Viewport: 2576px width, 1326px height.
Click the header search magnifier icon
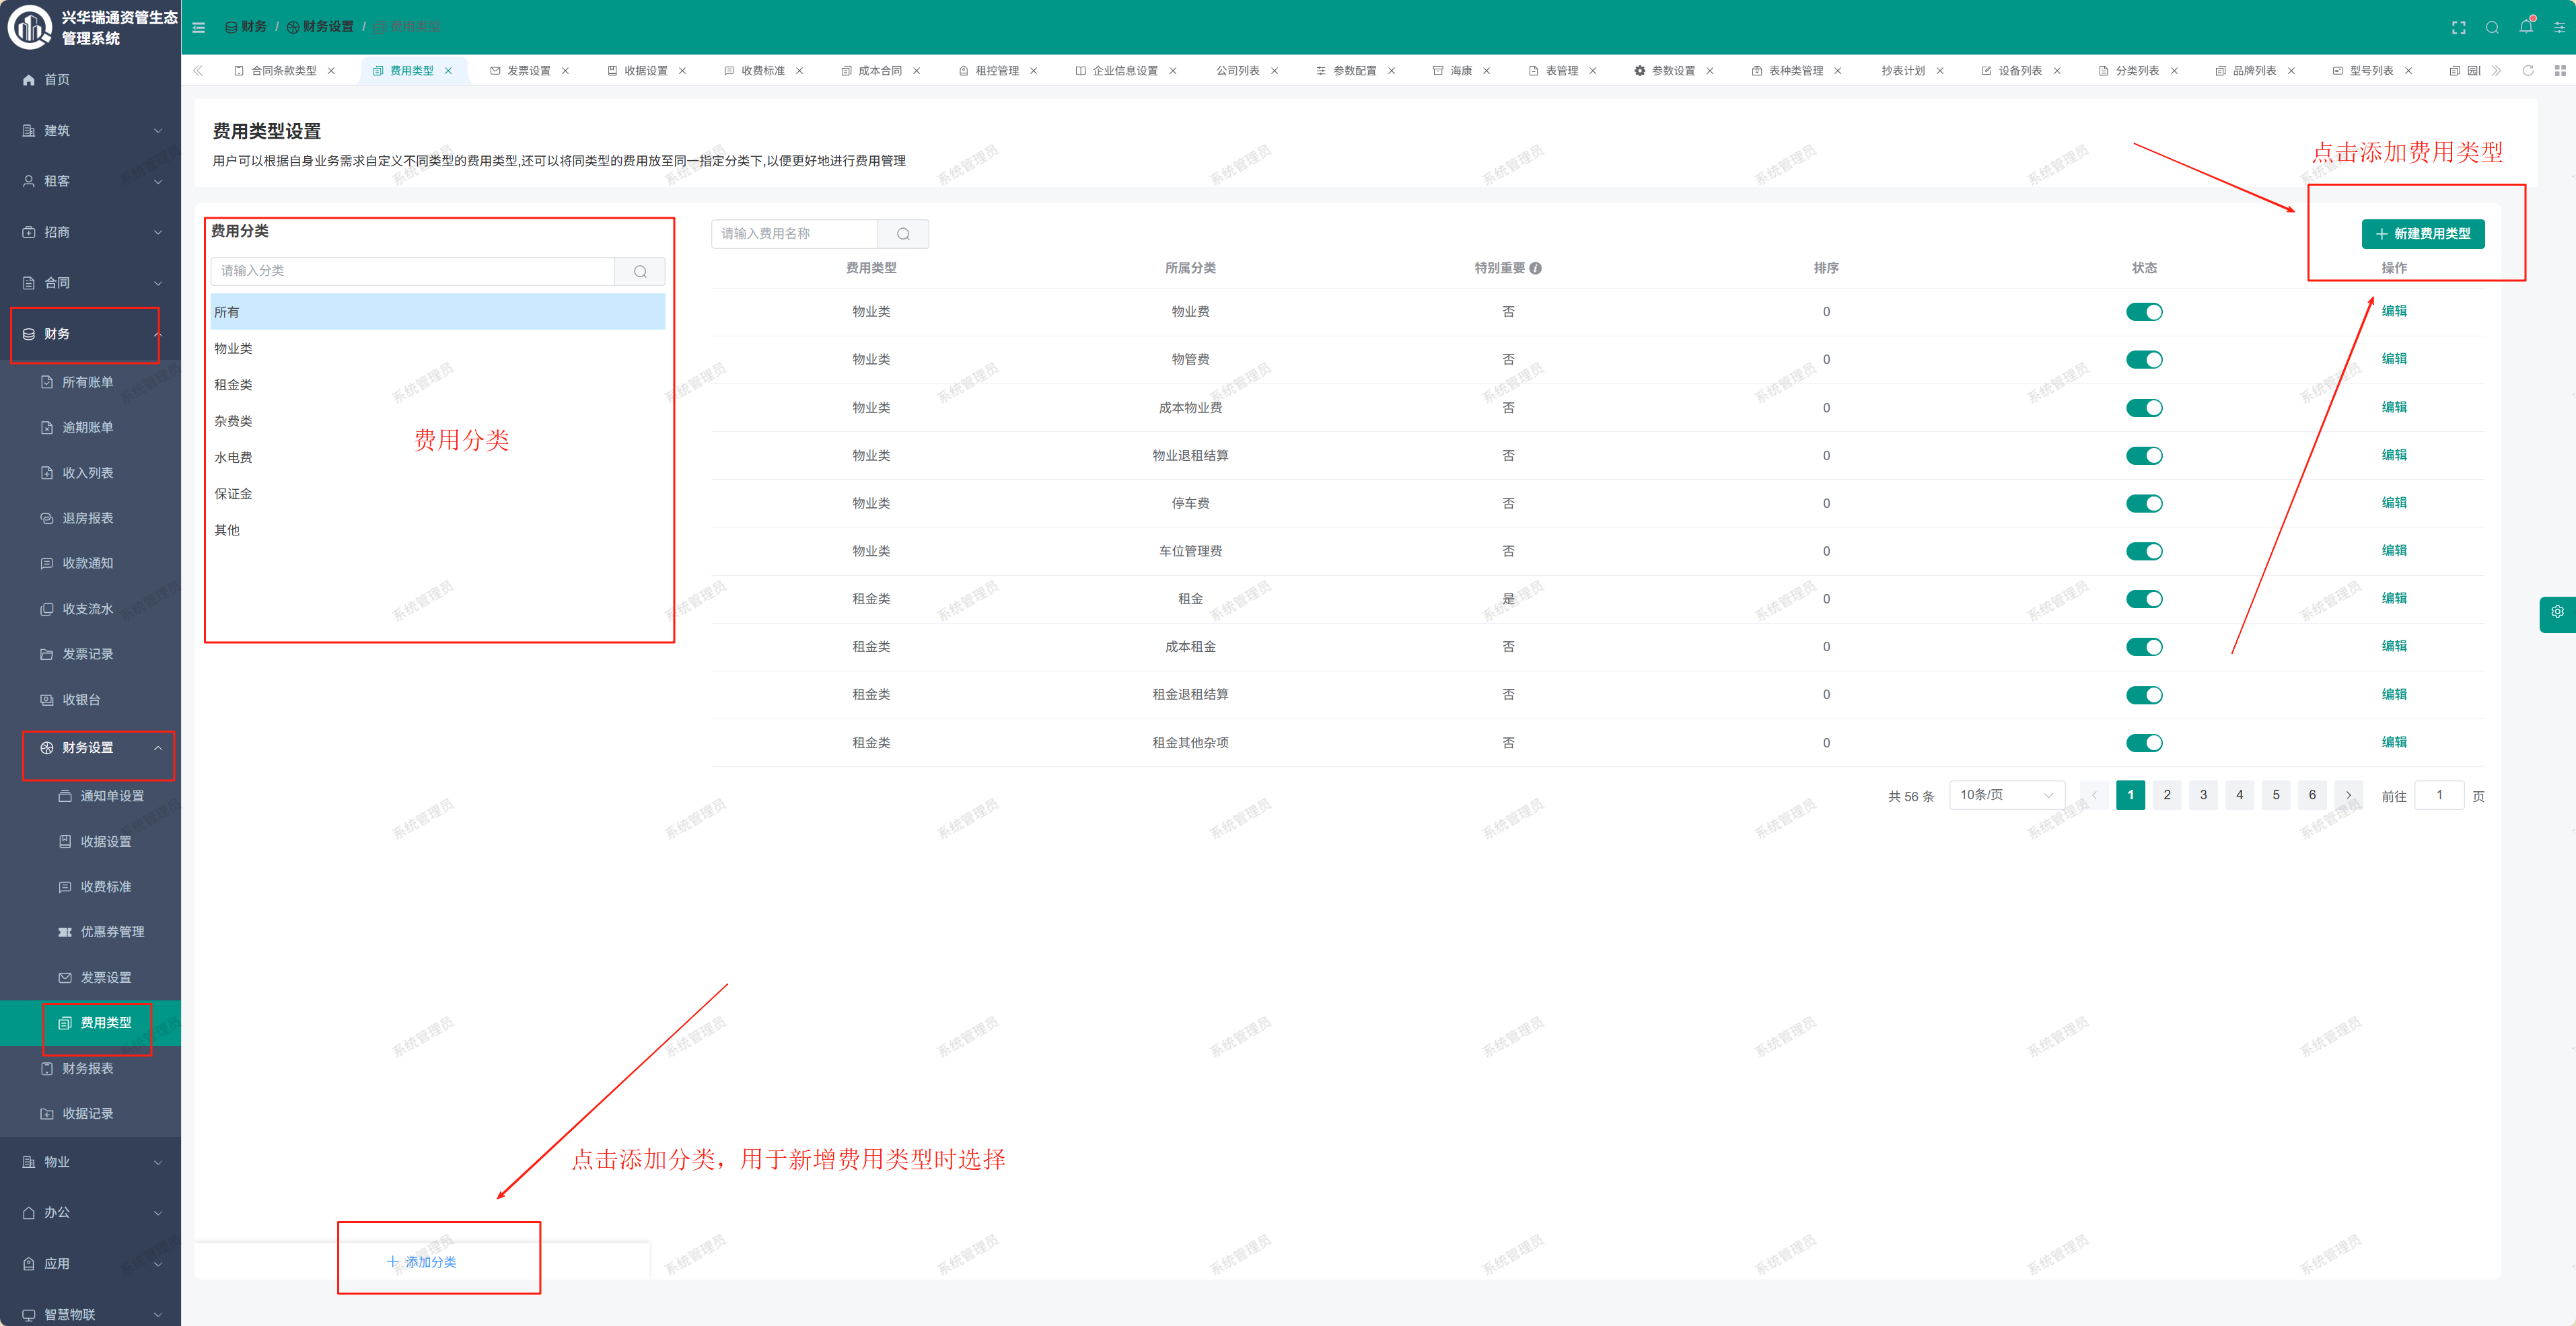coord(2492,27)
